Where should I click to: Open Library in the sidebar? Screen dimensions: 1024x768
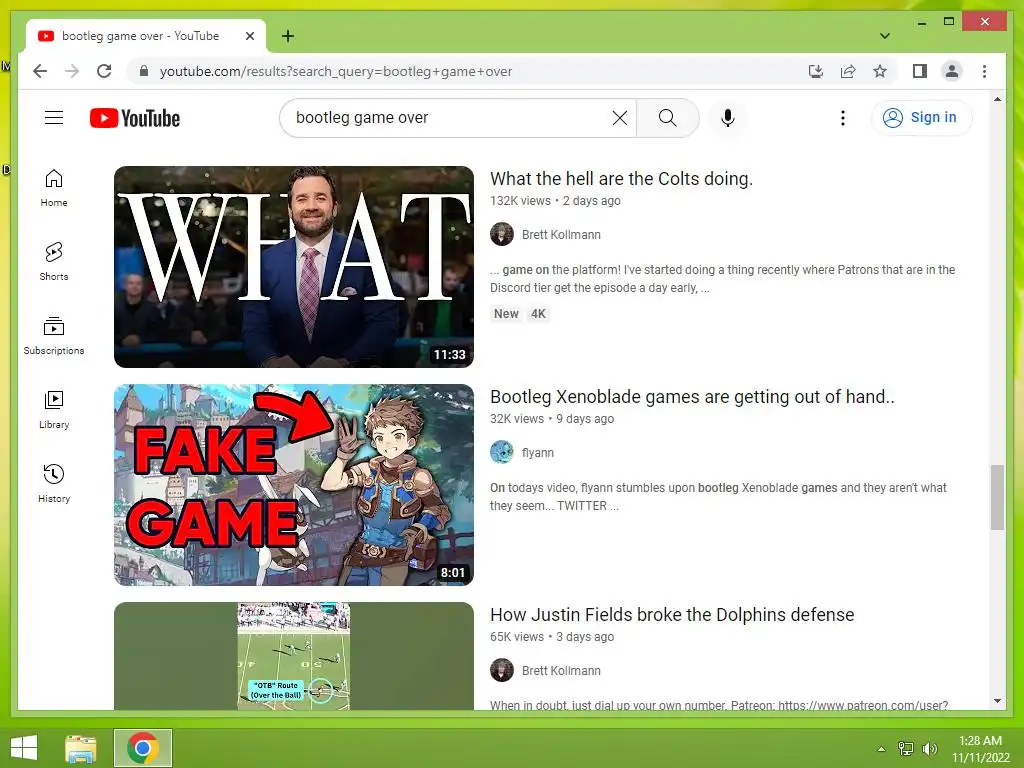54,410
